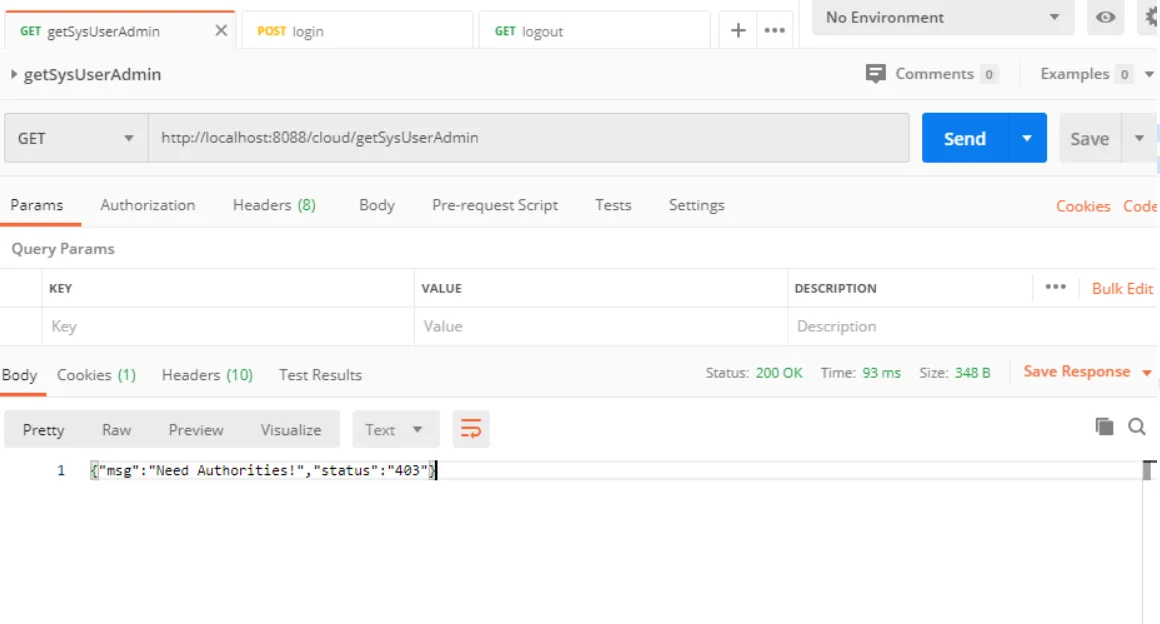Screen dimensions: 1160x624
Task: Switch to the GET logout tab
Action: click(594, 31)
